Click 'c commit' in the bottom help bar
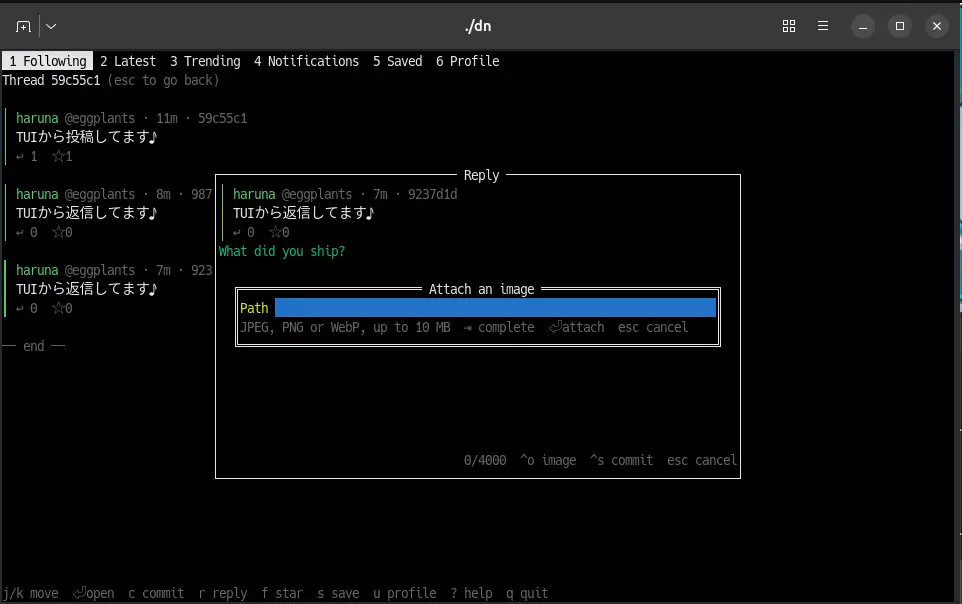Image resolution: width=962 pixels, height=604 pixels. click(x=156, y=594)
